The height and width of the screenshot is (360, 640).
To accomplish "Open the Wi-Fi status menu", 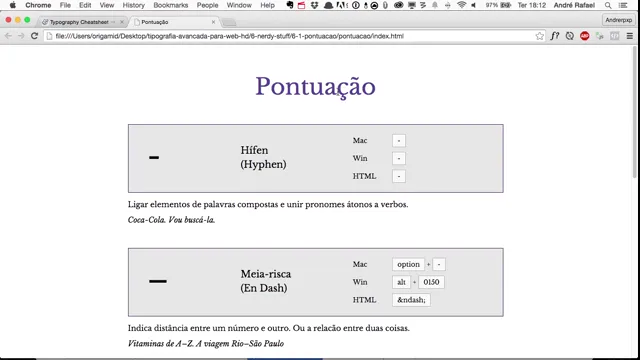I will (462, 5).
